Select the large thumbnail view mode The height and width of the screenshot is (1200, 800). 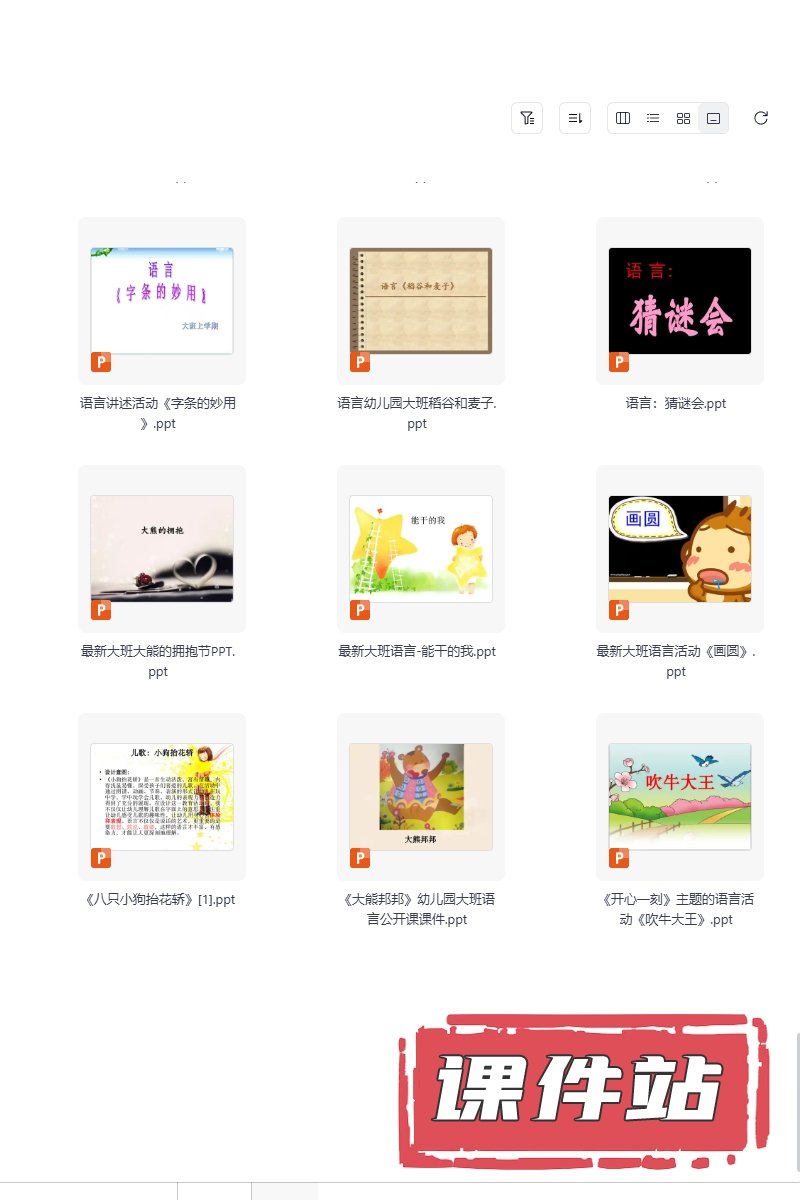(713, 118)
